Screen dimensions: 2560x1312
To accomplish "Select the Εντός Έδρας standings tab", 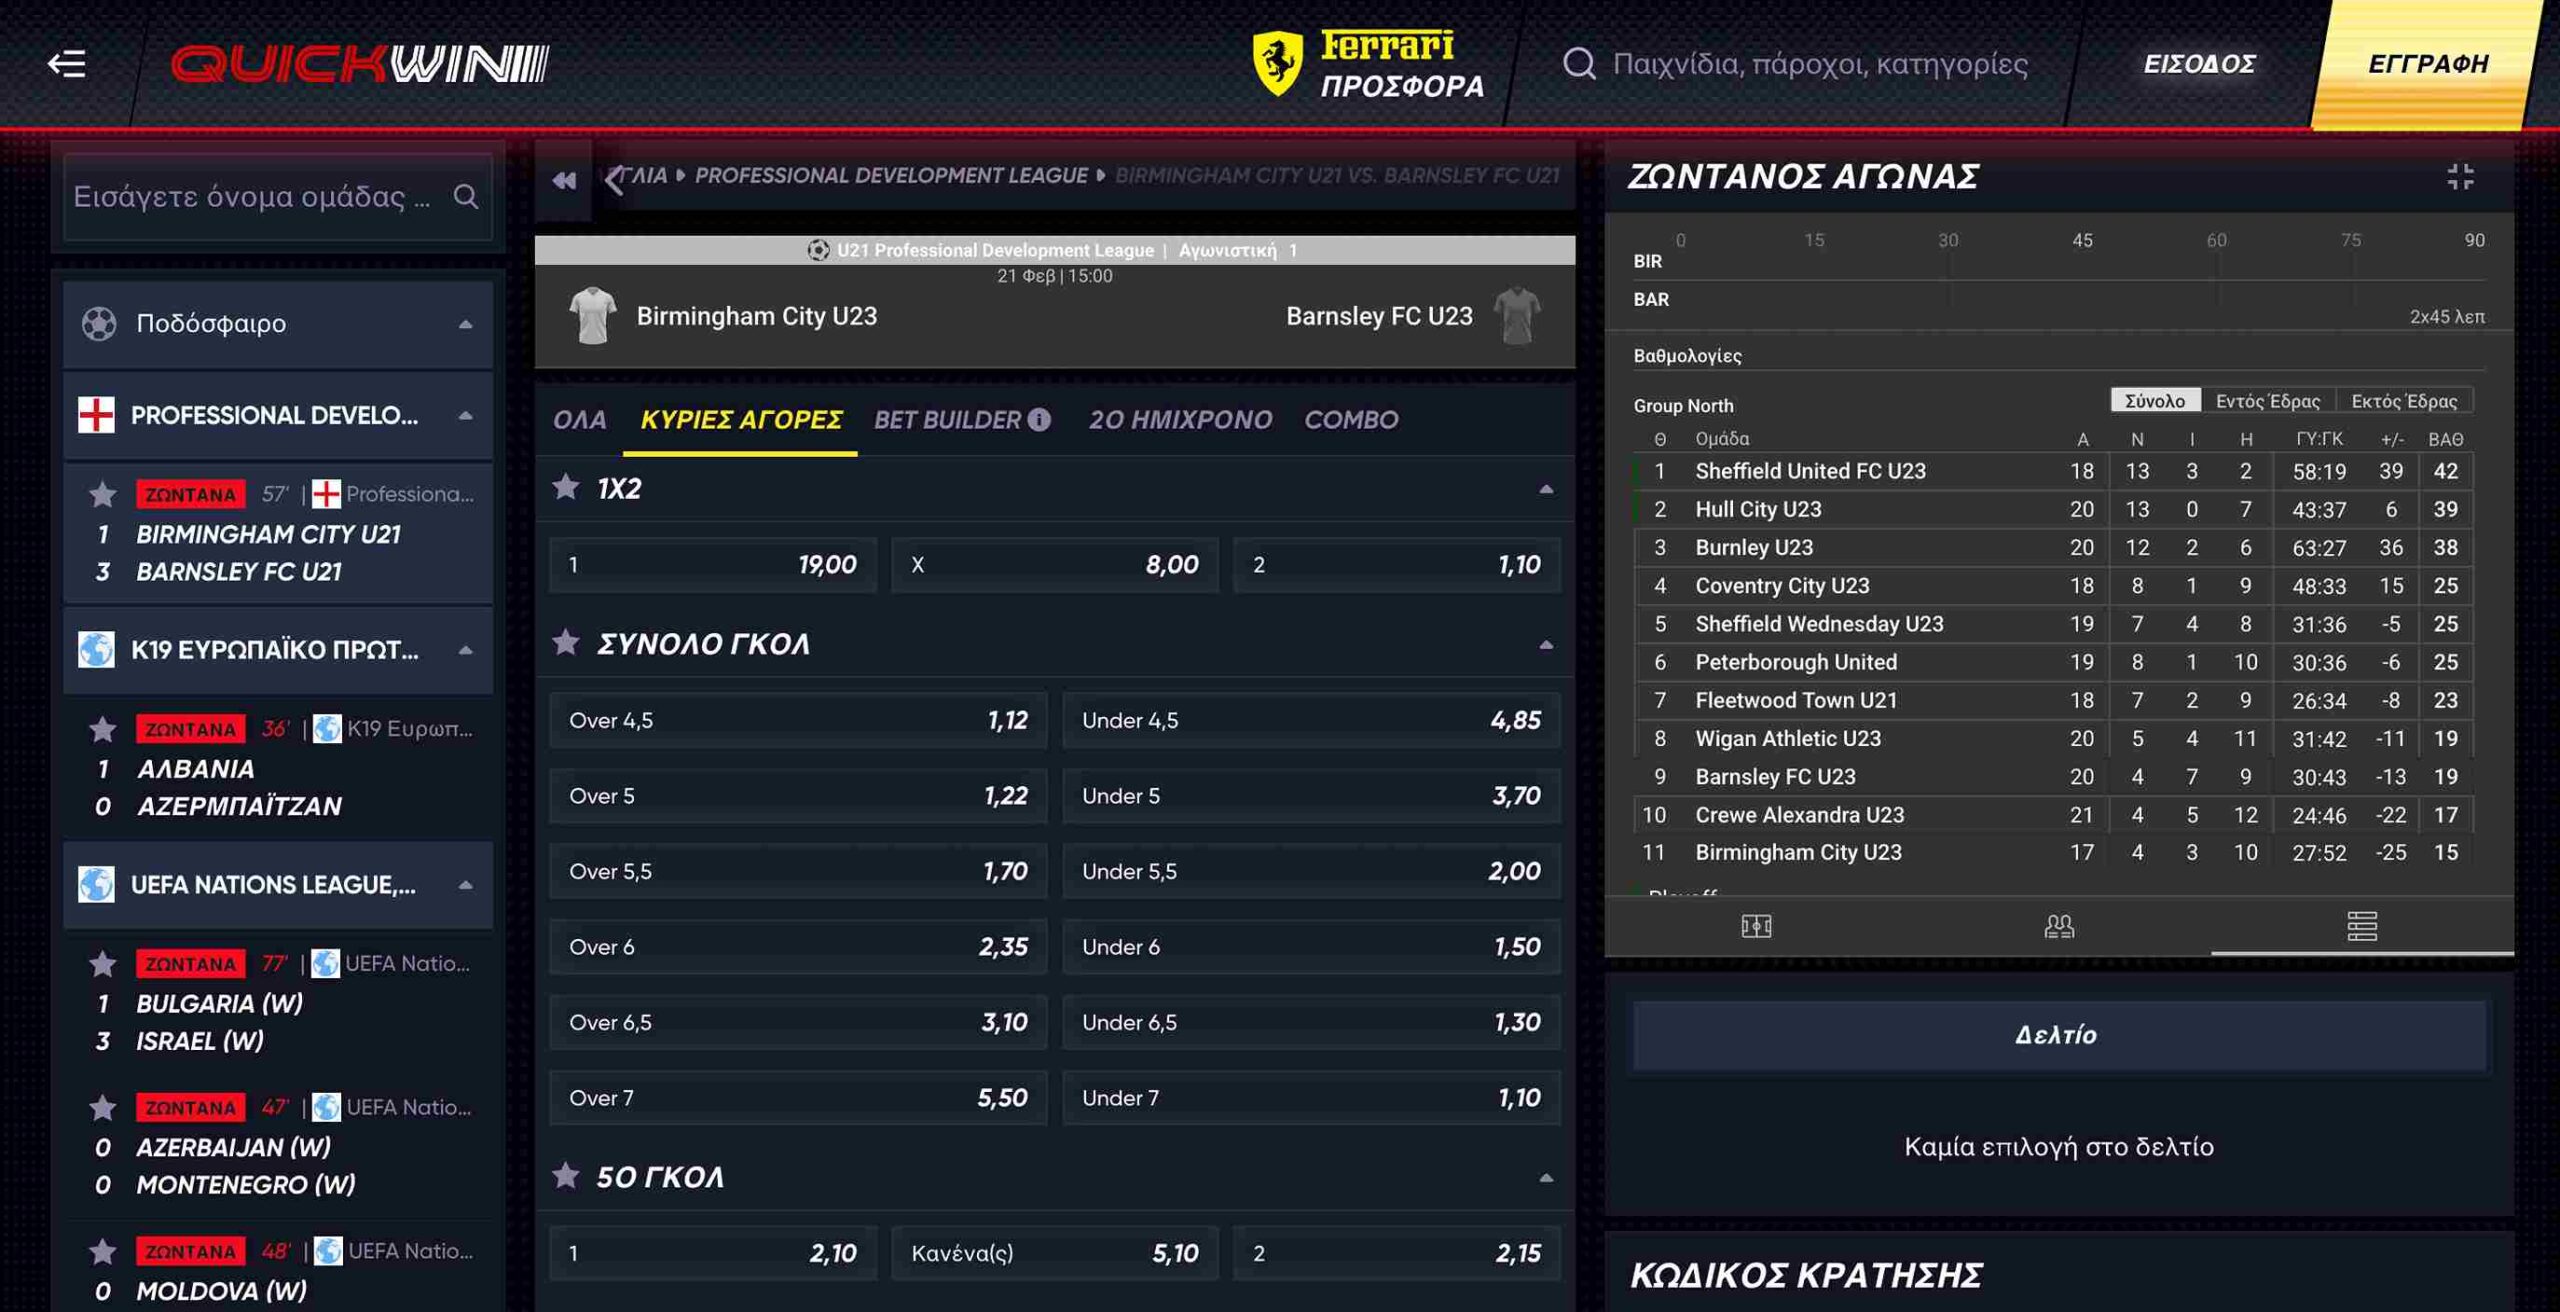I will click(2267, 401).
